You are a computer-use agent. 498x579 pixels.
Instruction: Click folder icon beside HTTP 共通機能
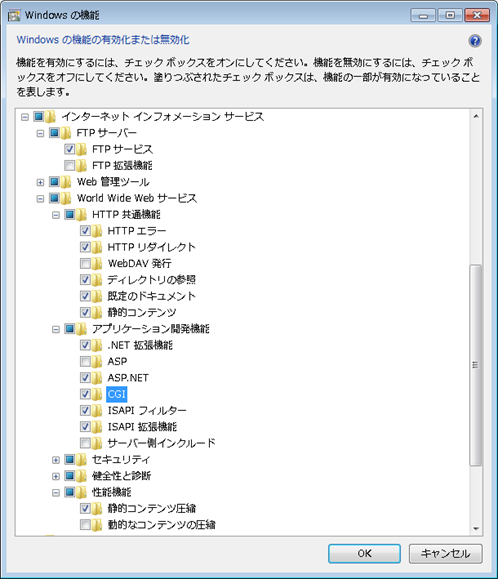[x=81, y=215]
